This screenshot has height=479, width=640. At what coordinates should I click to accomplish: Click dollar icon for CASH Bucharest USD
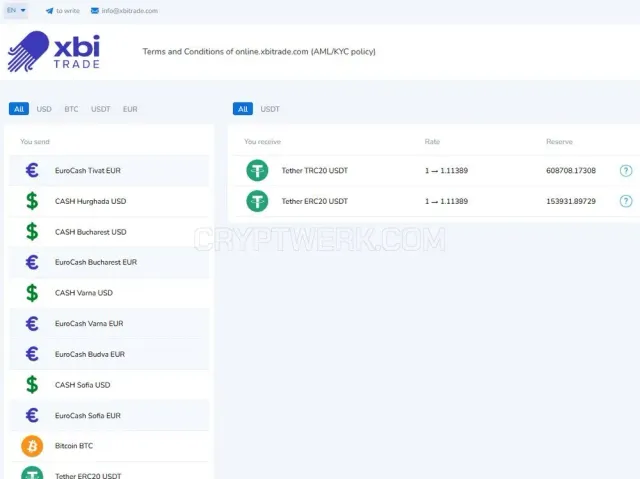click(32, 232)
